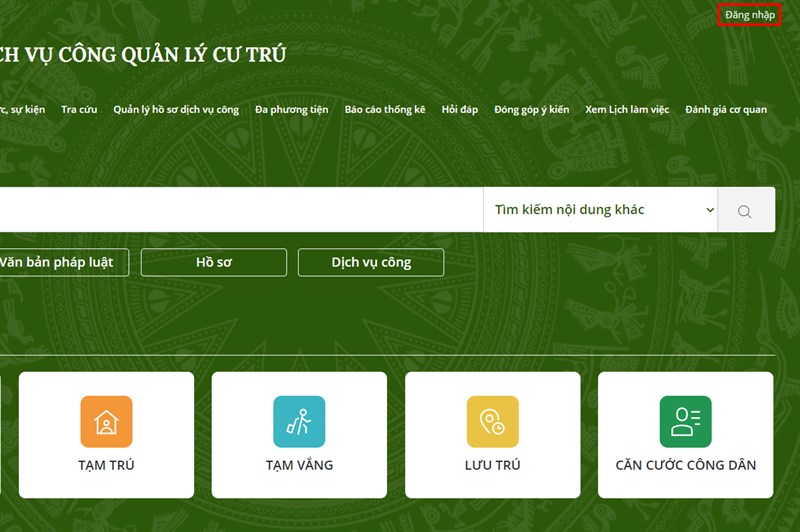Open the Hỏi đáp menu
This screenshot has width=800, height=532.
point(460,110)
